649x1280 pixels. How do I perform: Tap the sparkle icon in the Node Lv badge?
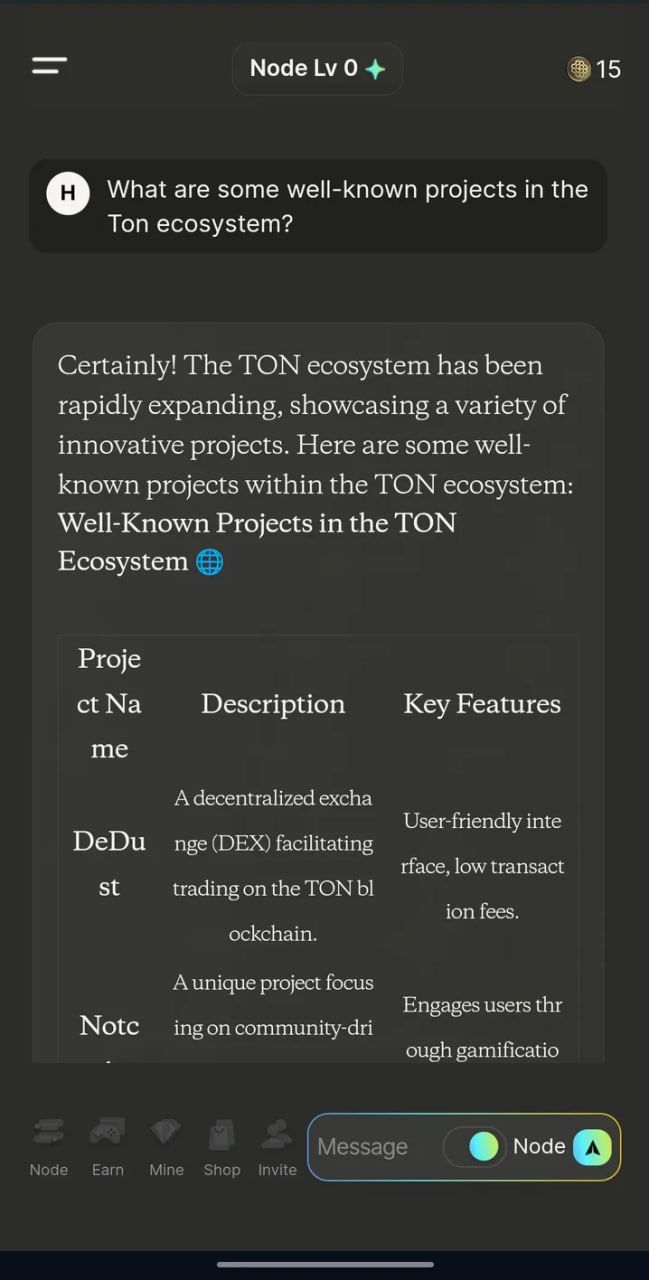(x=374, y=66)
